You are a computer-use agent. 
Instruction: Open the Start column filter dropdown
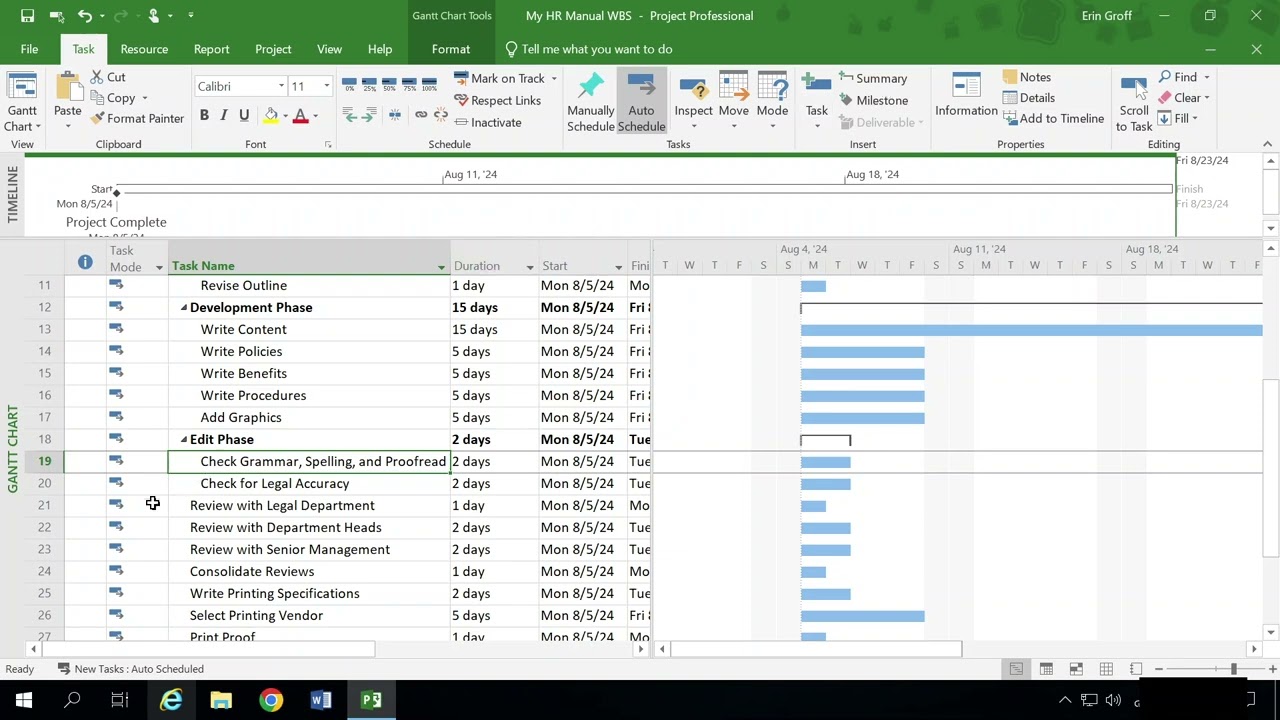pyautogui.click(x=619, y=267)
